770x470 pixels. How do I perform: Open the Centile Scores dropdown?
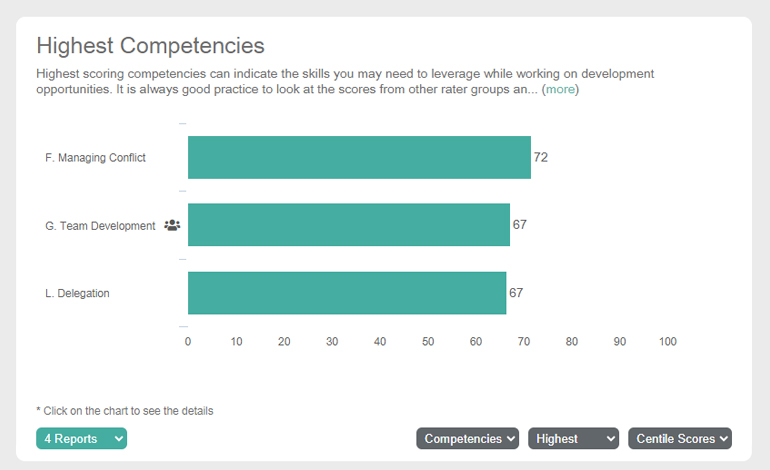tap(680, 439)
